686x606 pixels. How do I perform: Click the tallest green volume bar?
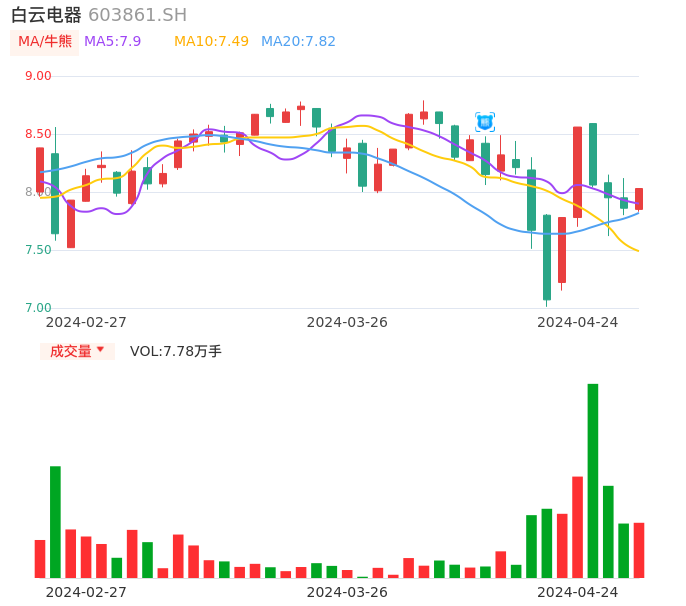coord(593,481)
